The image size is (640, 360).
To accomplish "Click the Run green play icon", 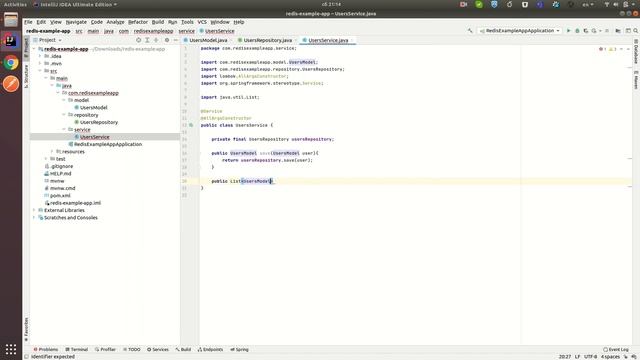I will 568,31.
